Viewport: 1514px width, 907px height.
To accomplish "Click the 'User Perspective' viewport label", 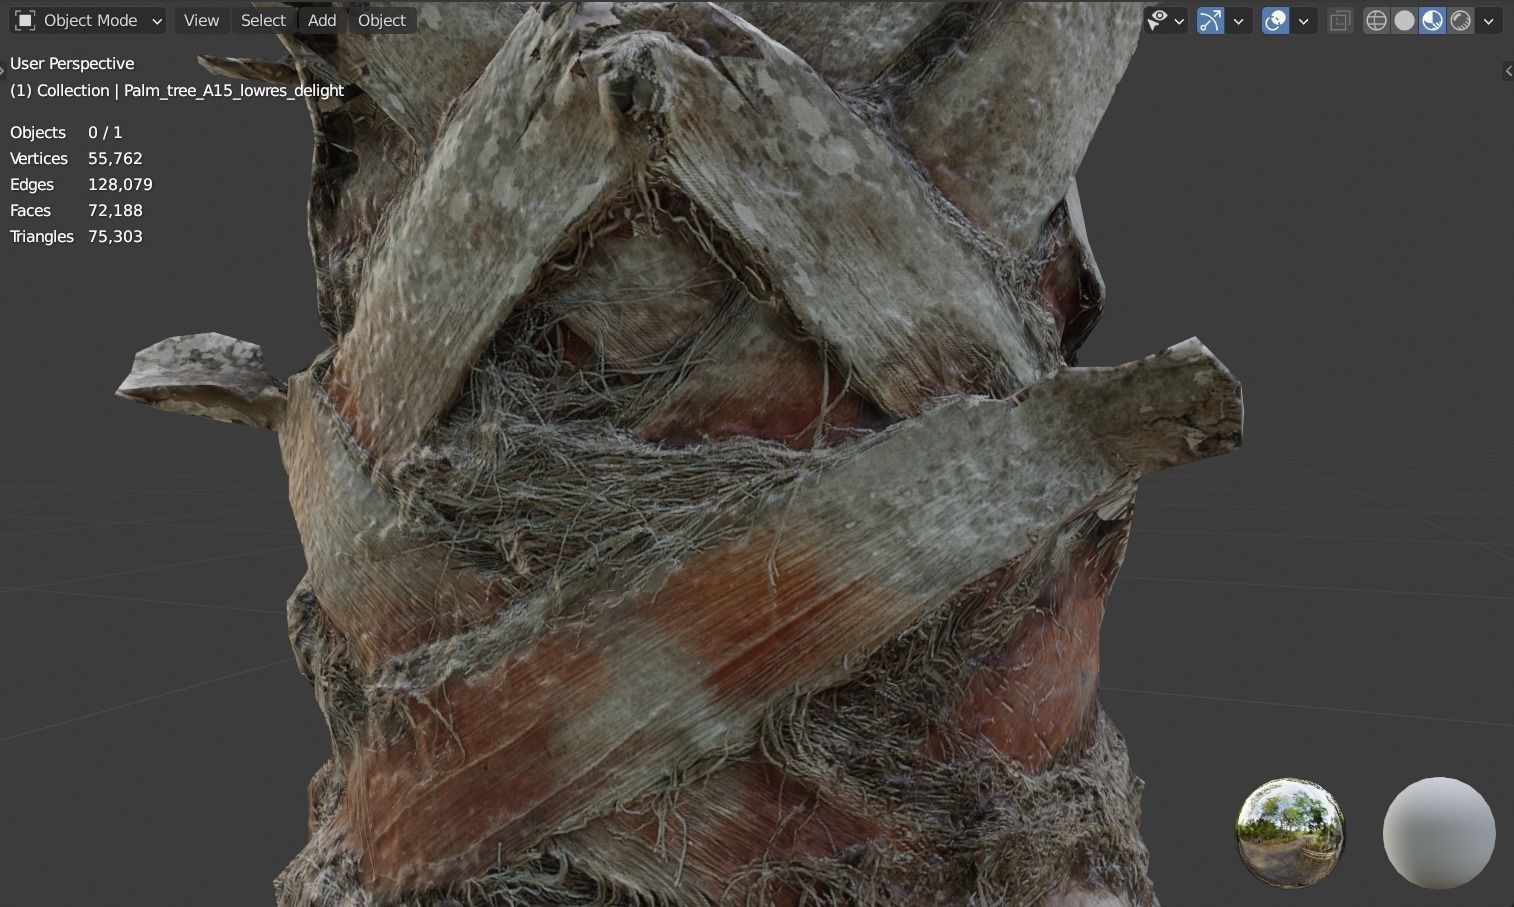I will tap(72, 63).
